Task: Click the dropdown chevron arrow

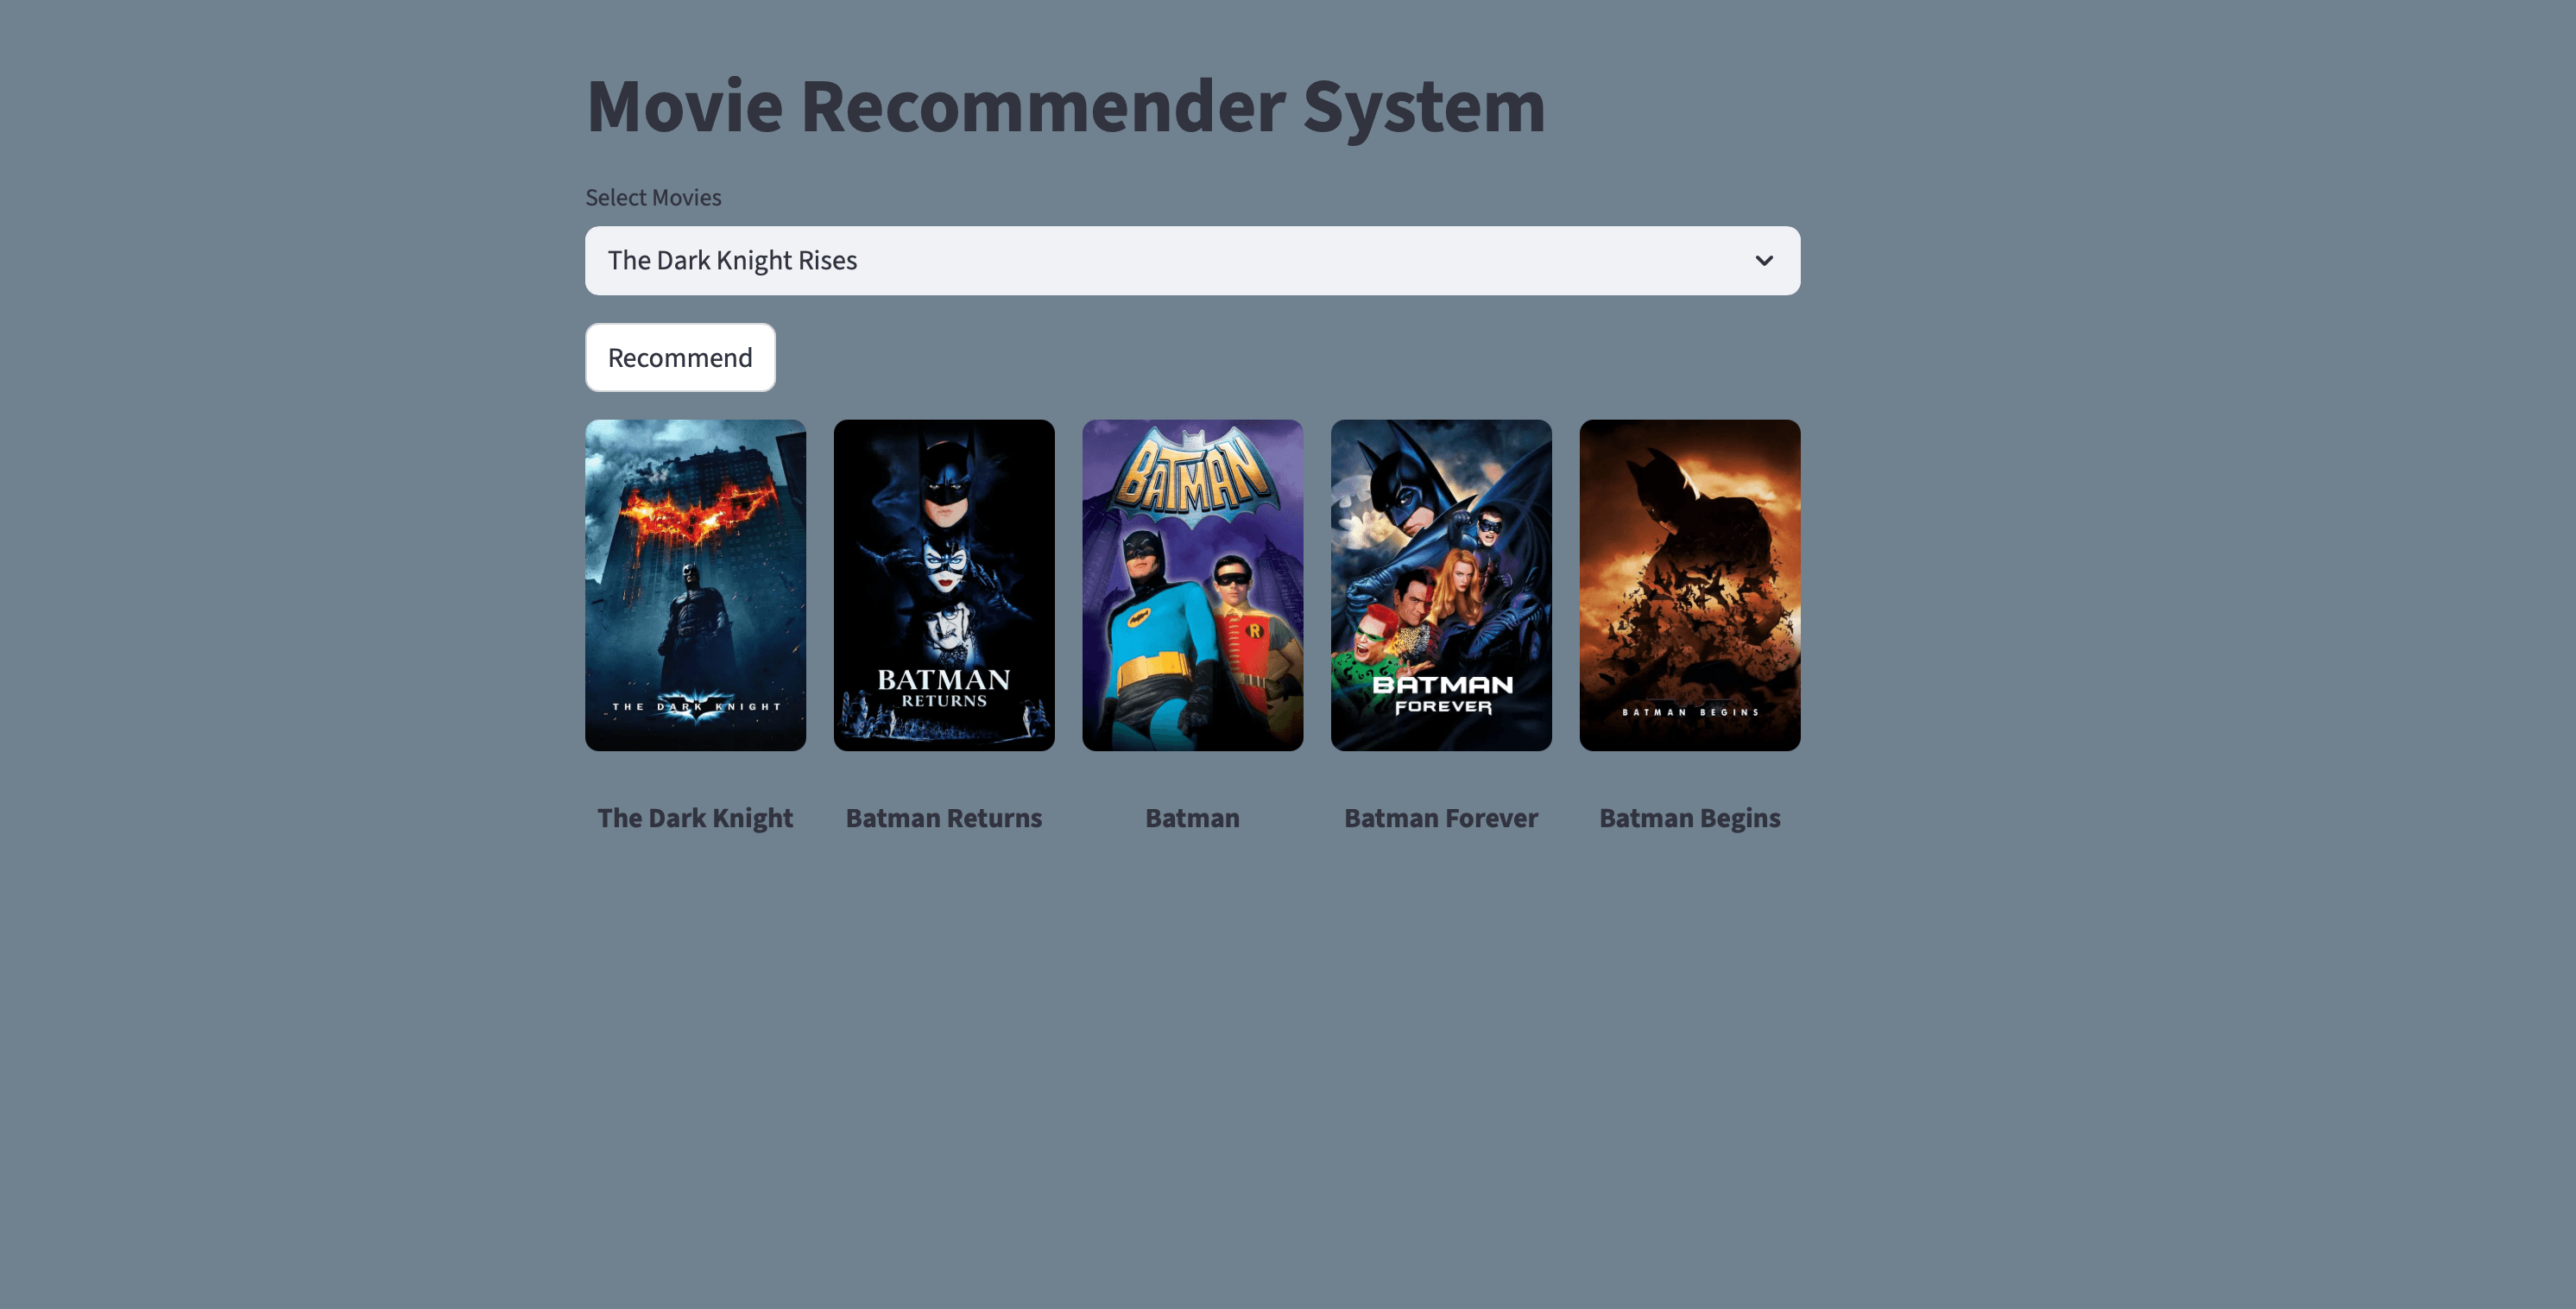Action: [1764, 261]
